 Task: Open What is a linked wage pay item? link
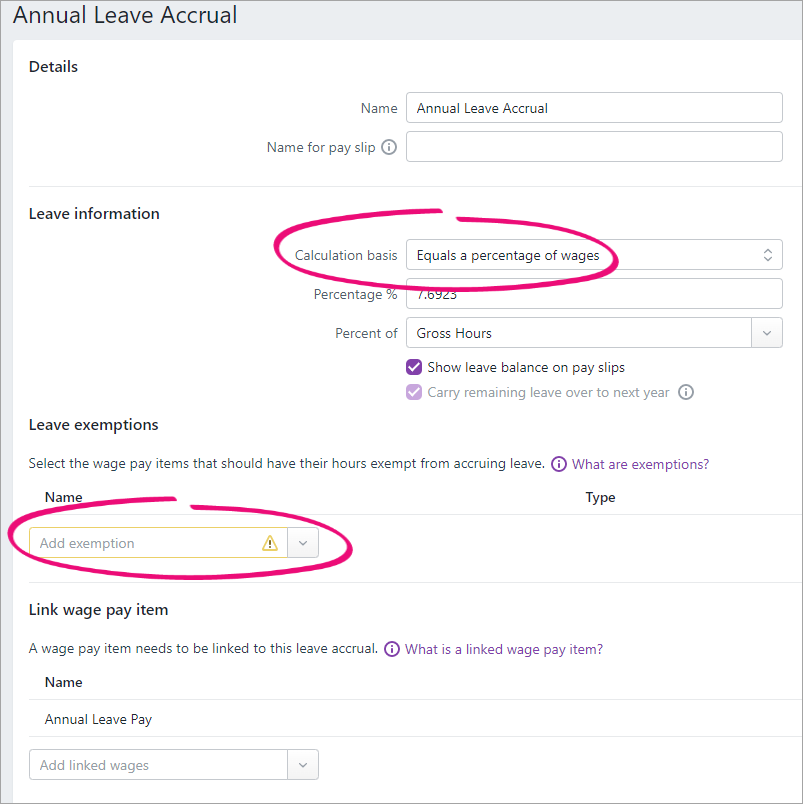click(504, 649)
